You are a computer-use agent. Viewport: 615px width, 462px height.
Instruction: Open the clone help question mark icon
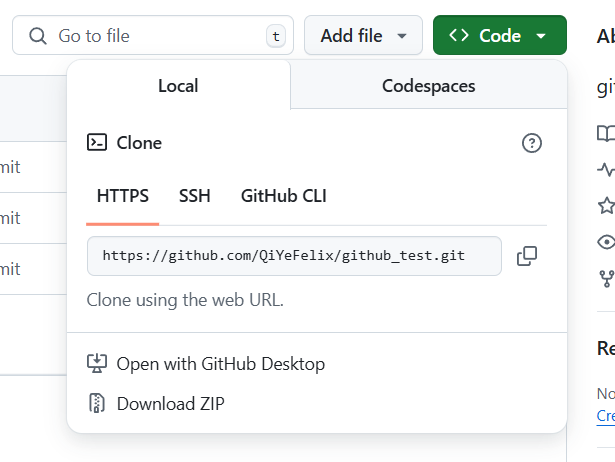[x=531, y=143]
